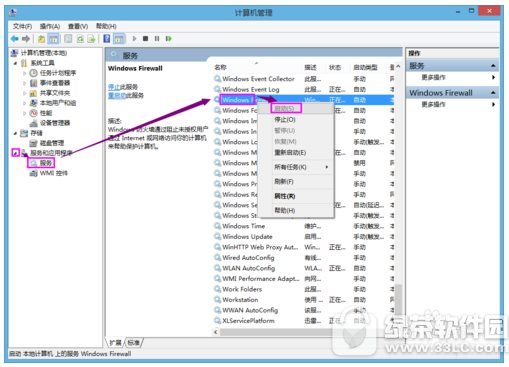Image resolution: width=509 pixels, height=367 pixels.
Task: Open 所有任务(K) submenu in the context menu
Action: tap(296, 167)
